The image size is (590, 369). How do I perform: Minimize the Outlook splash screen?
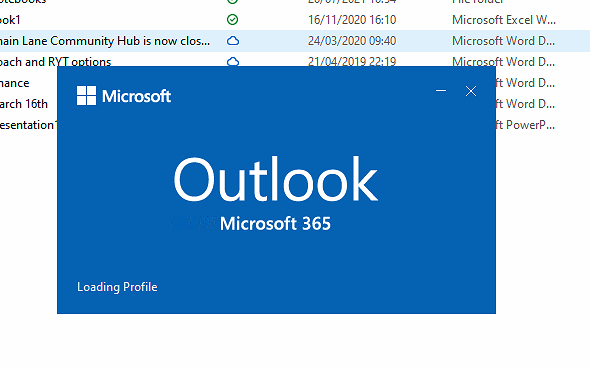pyautogui.click(x=441, y=91)
